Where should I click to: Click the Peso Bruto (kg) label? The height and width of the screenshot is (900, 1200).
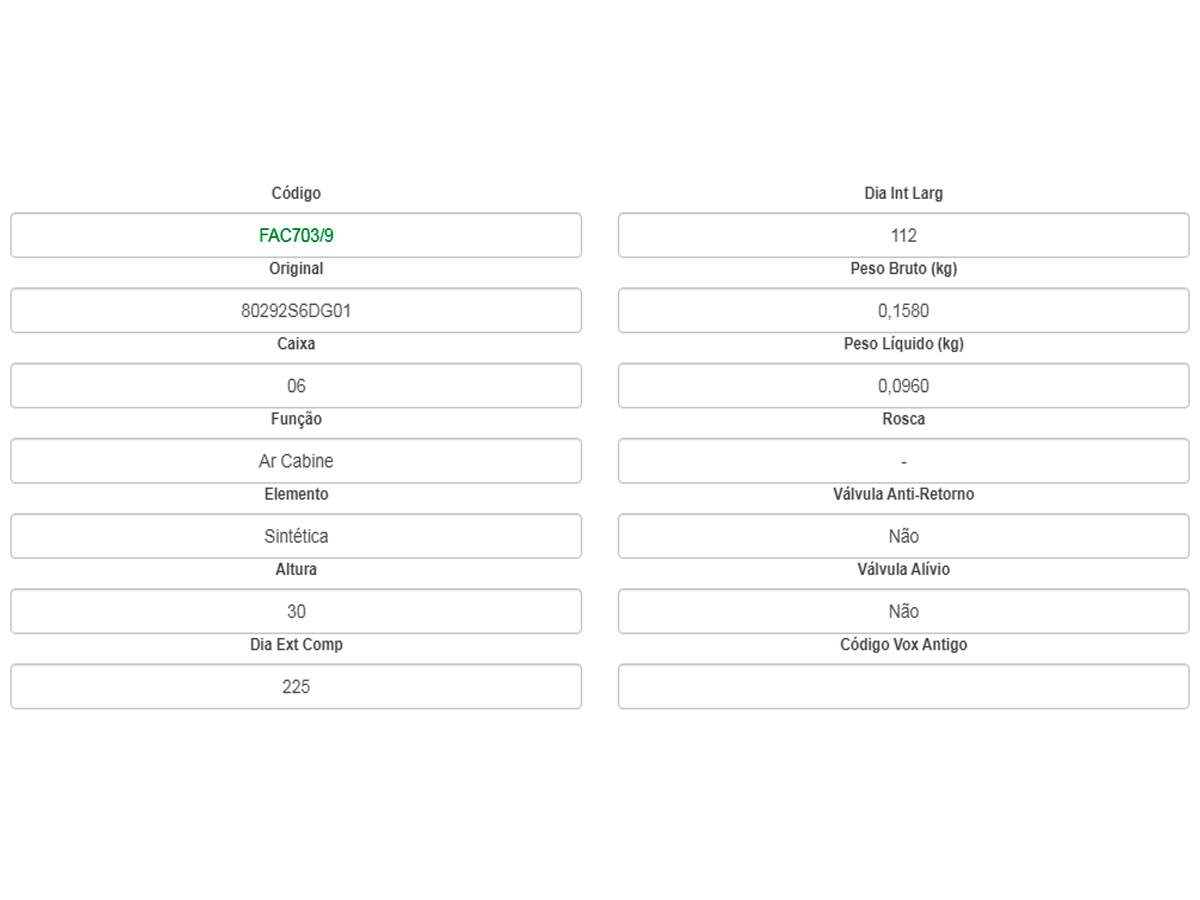[903, 269]
